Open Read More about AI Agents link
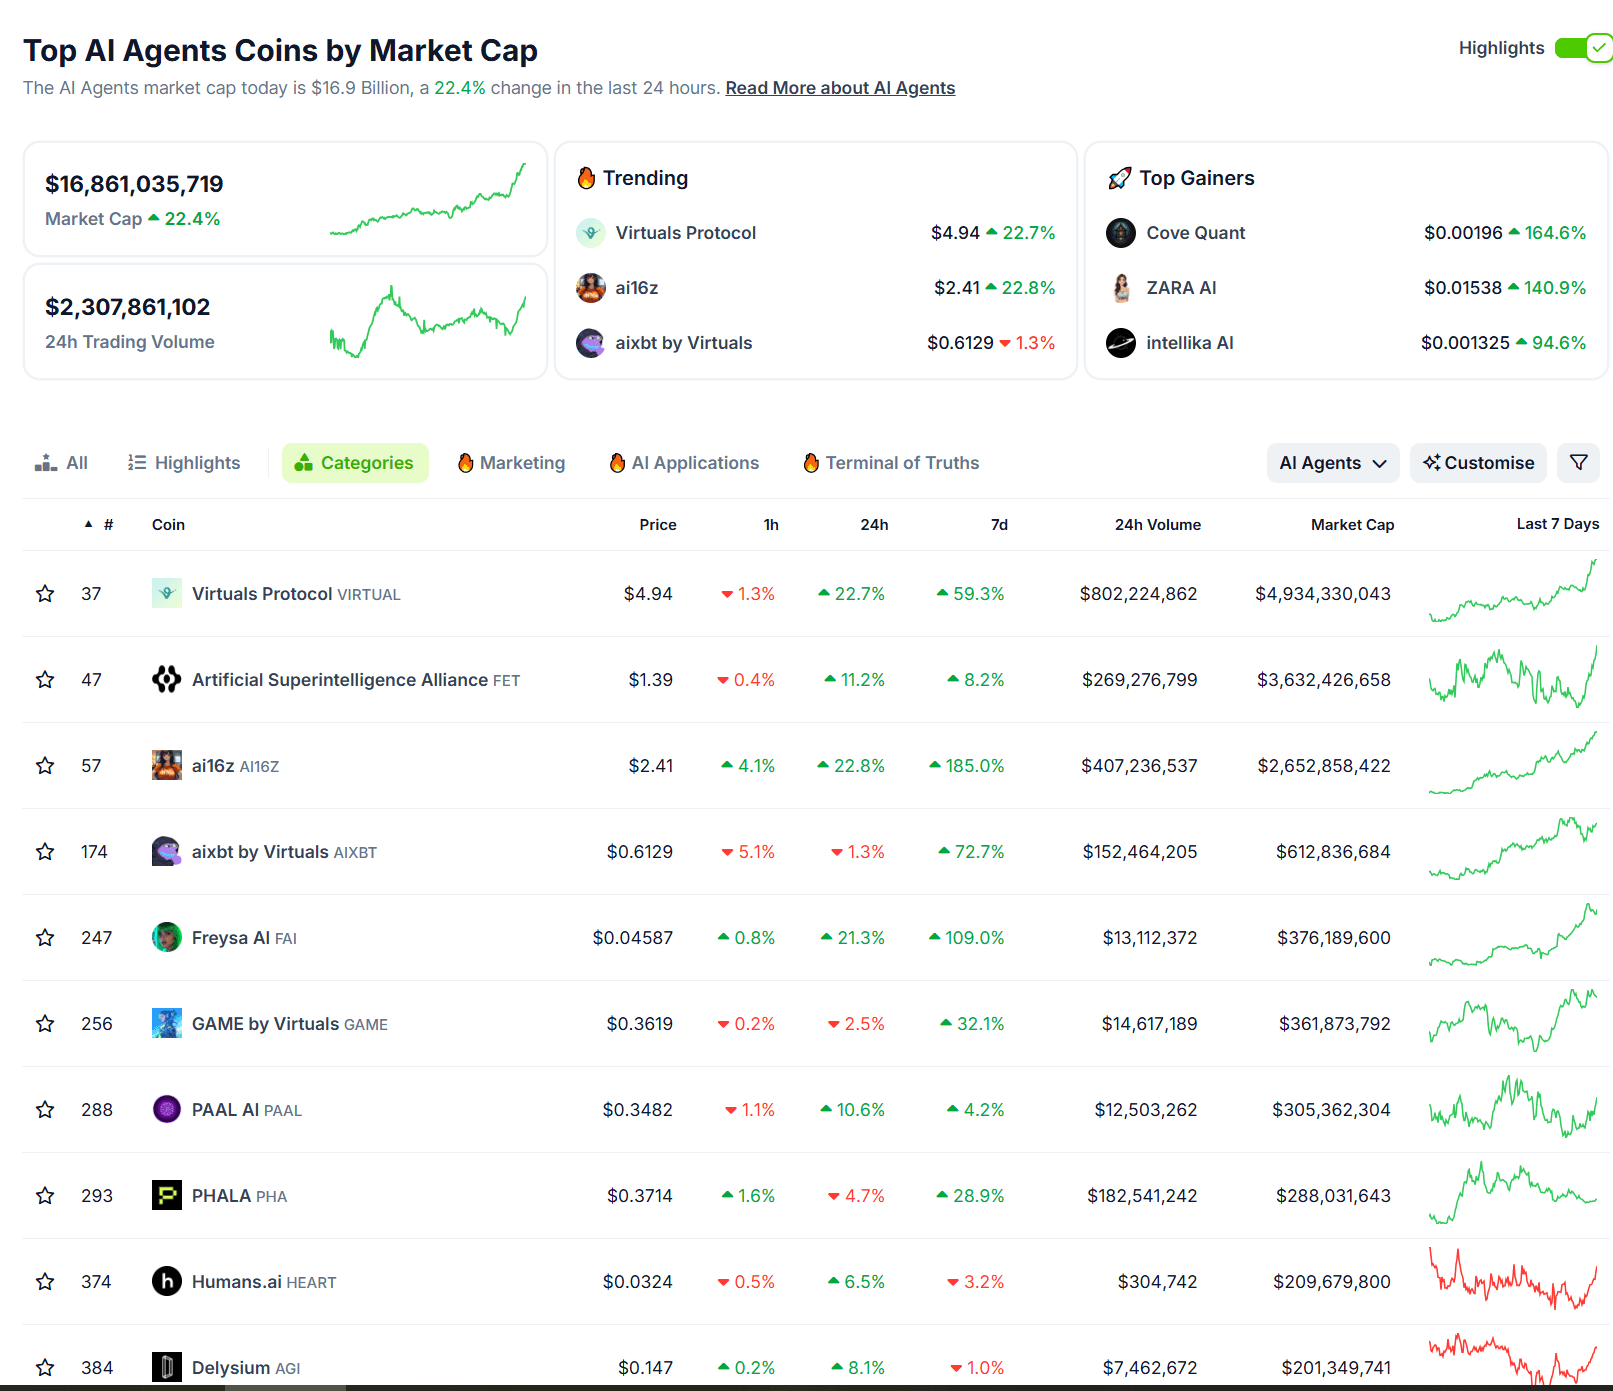1613x1391 pixels. point(840,88)
